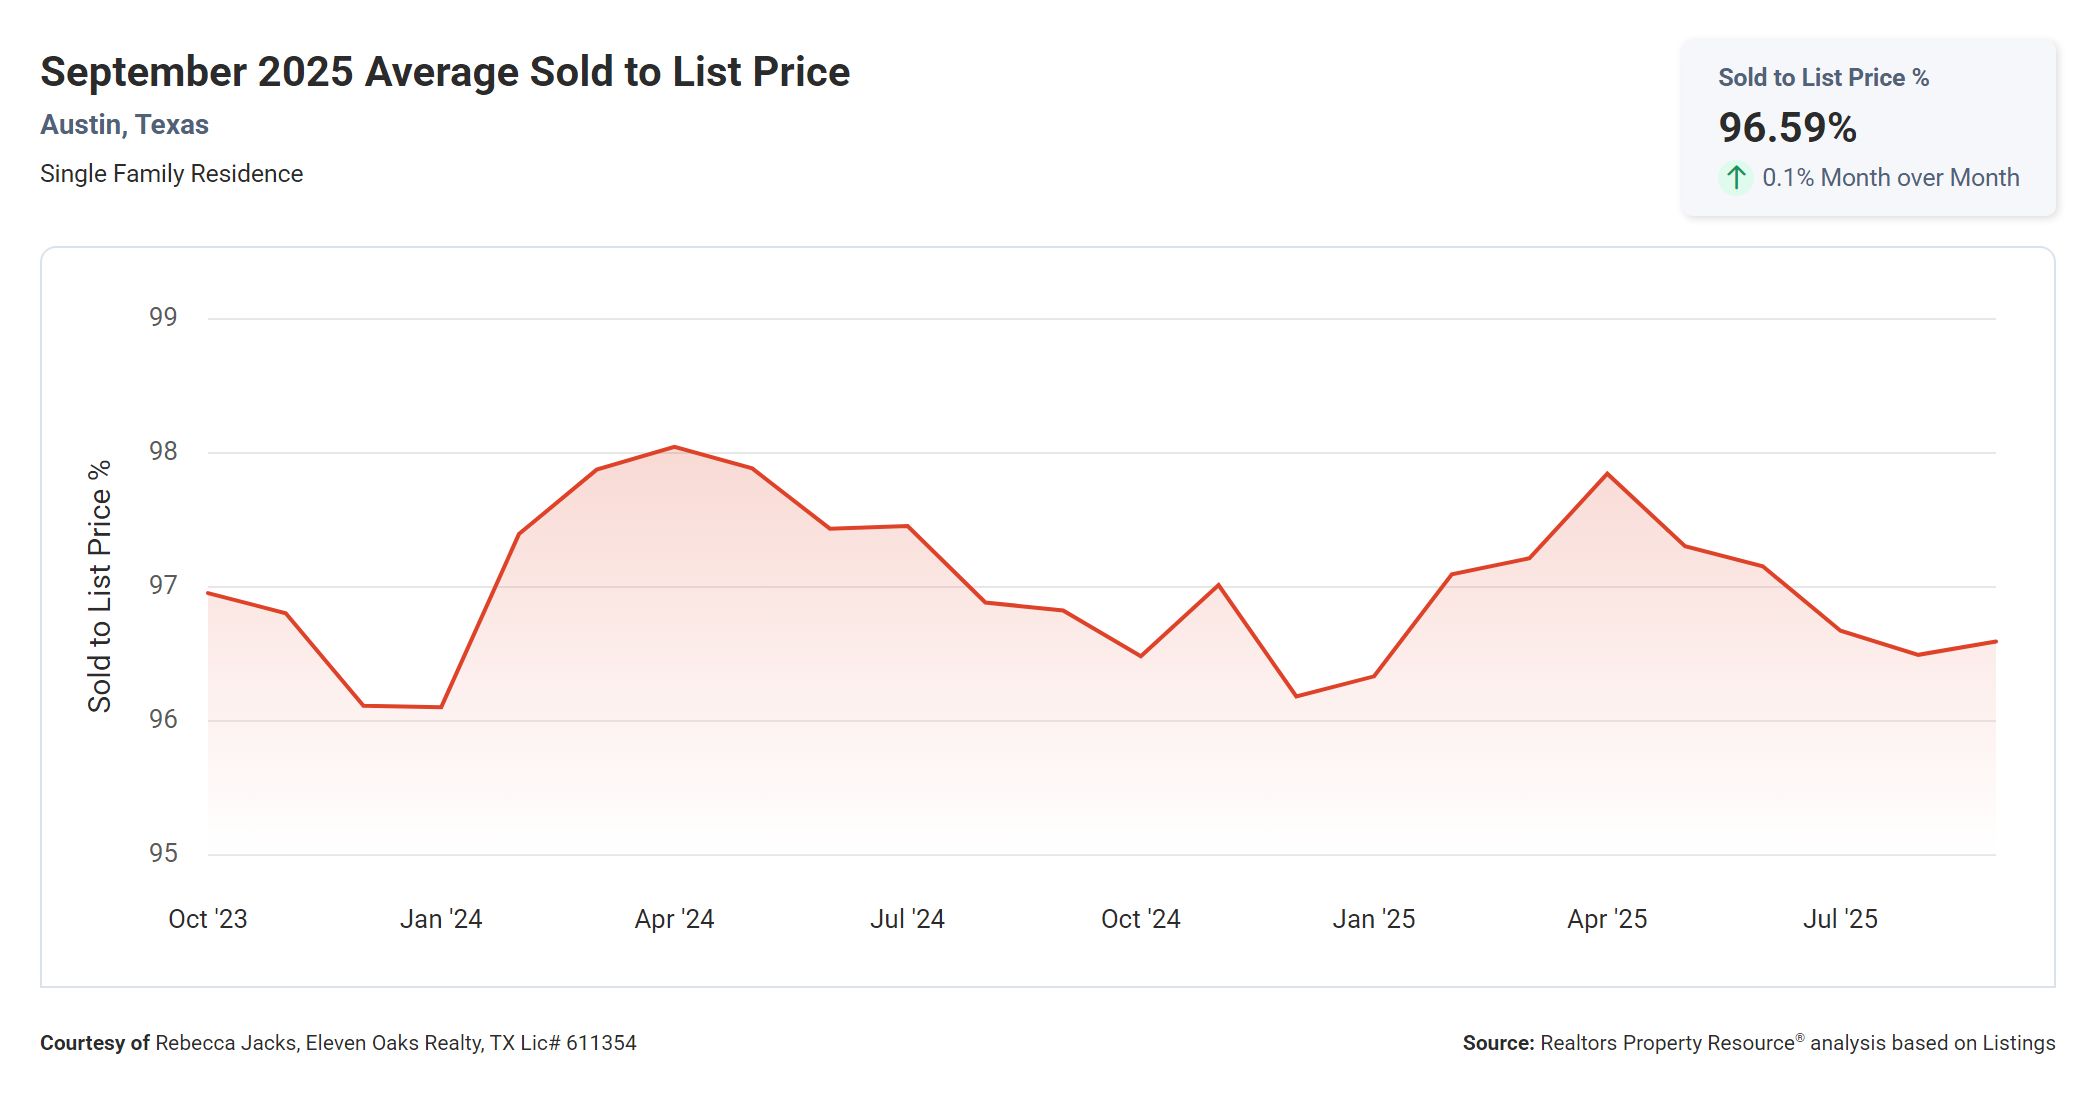Click the Jul '24 x-axis label
Viewport: 2096px width, 1100px height.
tap(907, 919)
